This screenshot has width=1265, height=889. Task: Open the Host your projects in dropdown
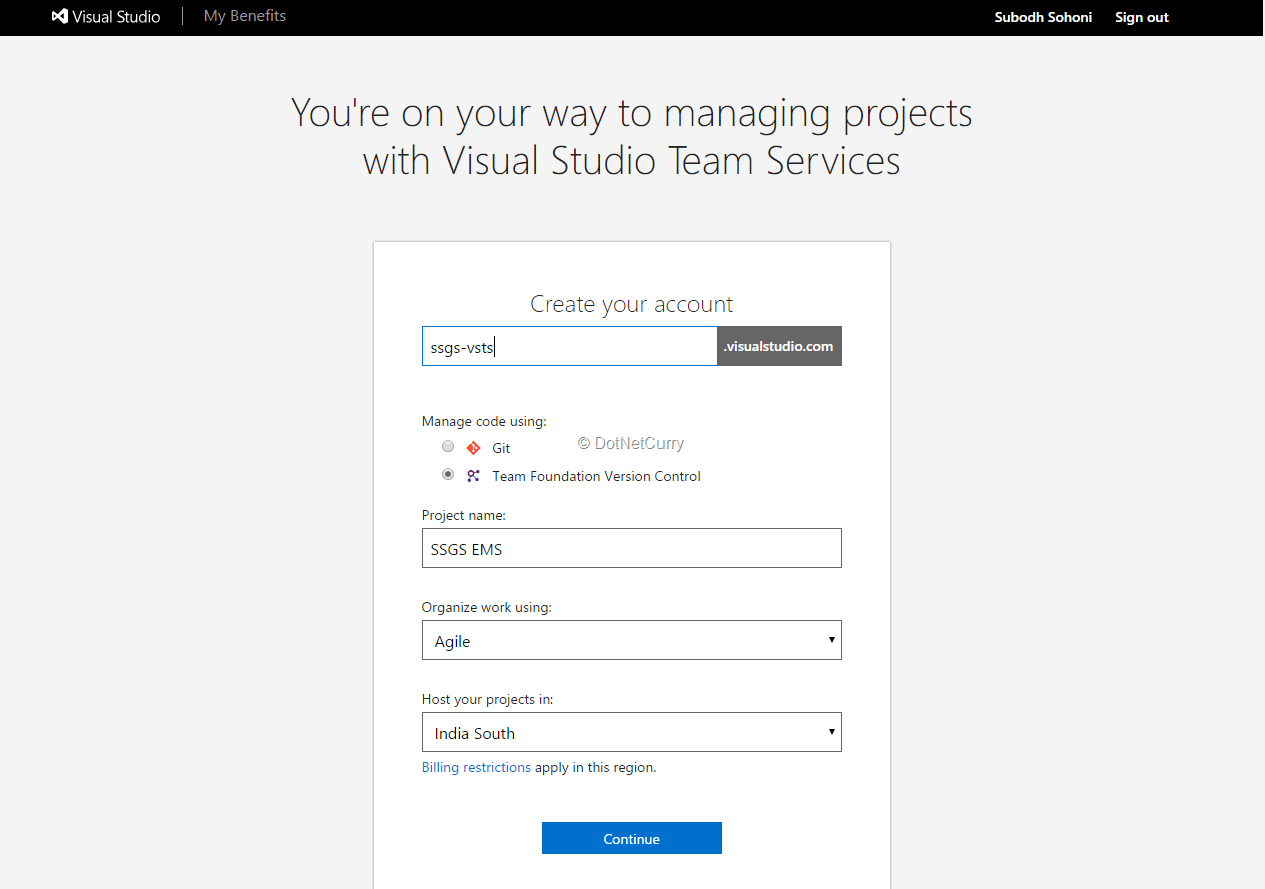632,732
